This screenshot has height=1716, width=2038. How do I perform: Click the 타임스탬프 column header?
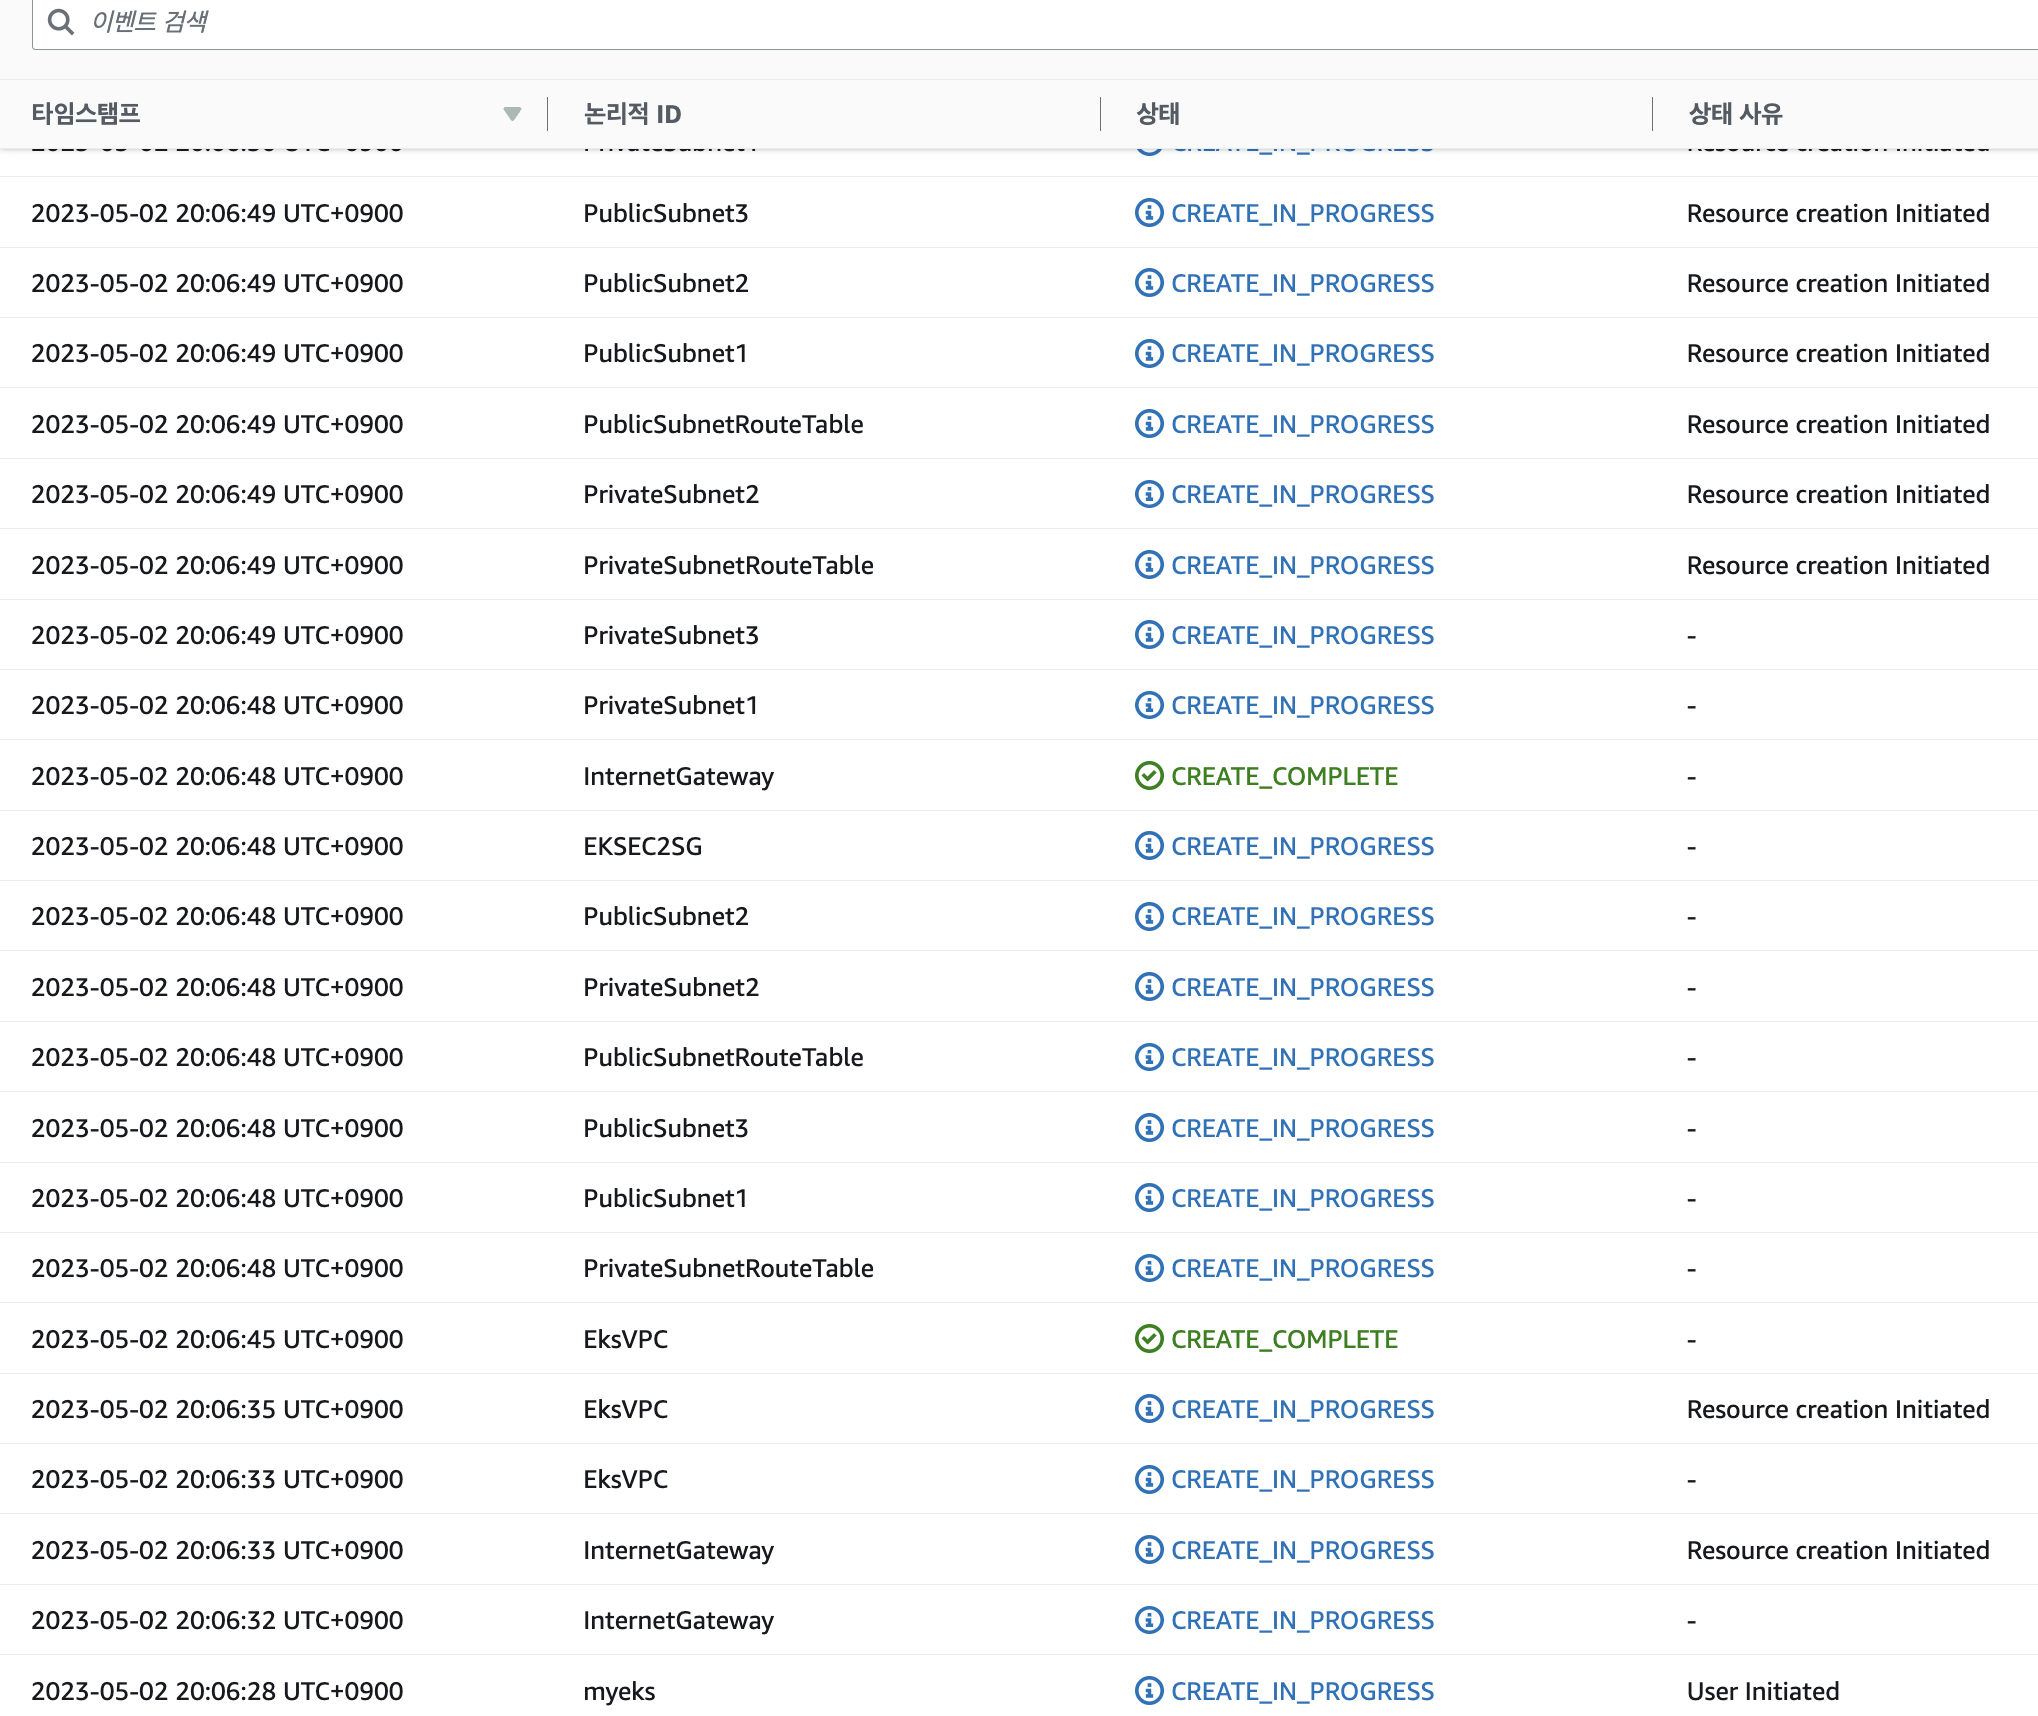86,114
